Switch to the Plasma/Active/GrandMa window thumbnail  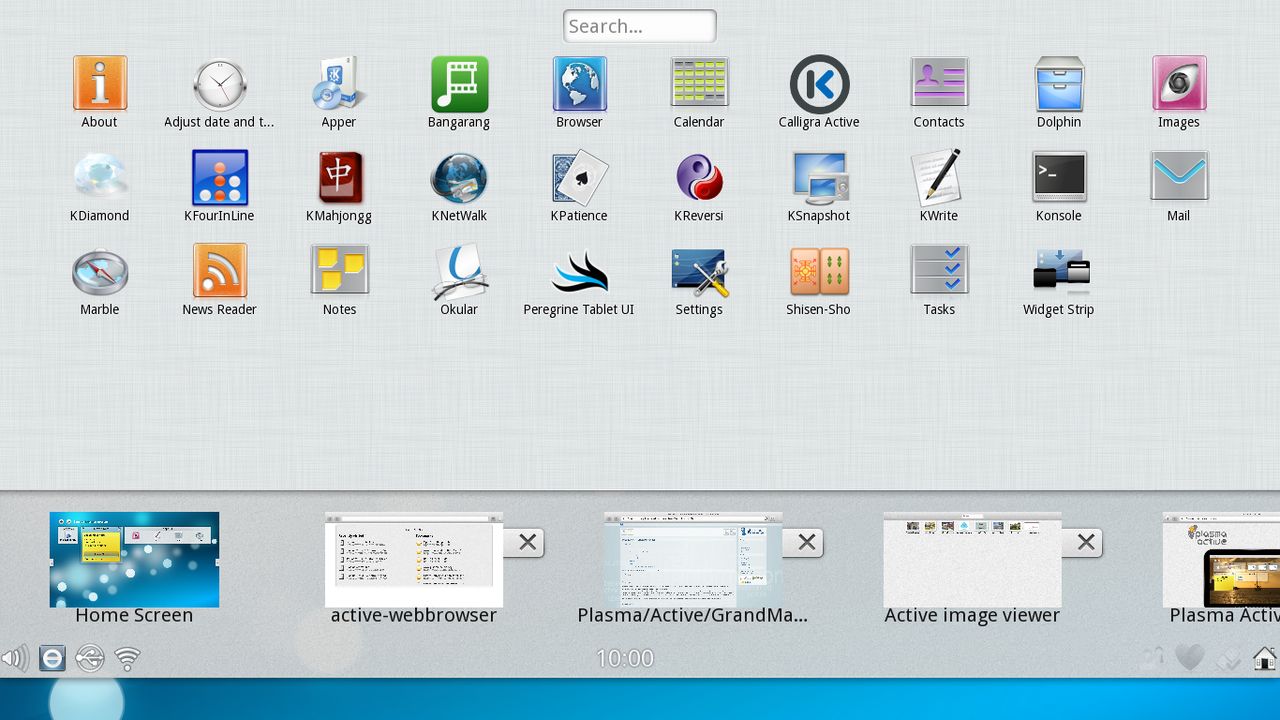tap(692, 560)
